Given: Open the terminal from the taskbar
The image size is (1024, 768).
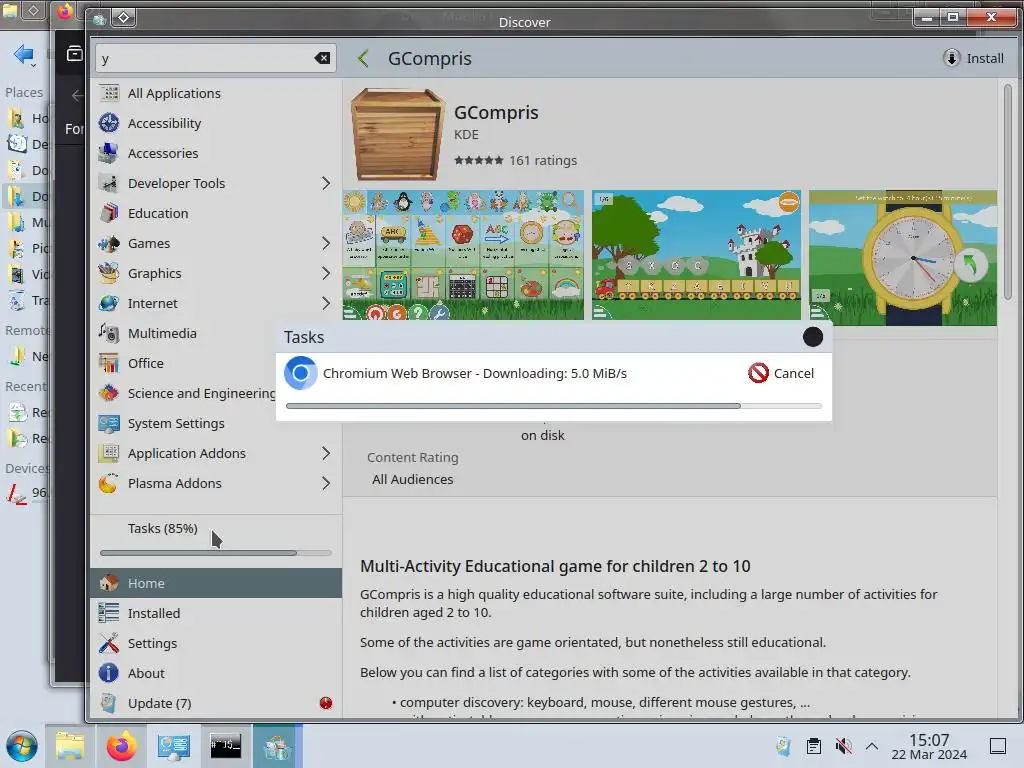Looking at the screenshot, I should 225,746.
